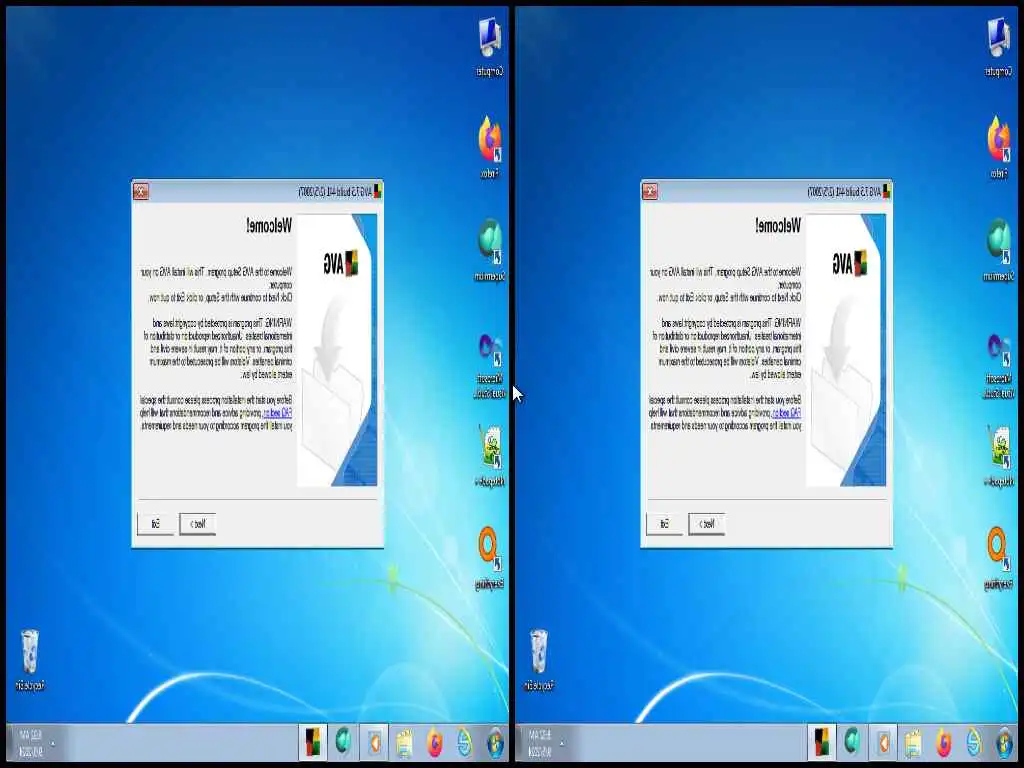This screenshot has width=1024, height=768.
Task: Close the right AVG setup dialog
Action: [x=649, y=191]
